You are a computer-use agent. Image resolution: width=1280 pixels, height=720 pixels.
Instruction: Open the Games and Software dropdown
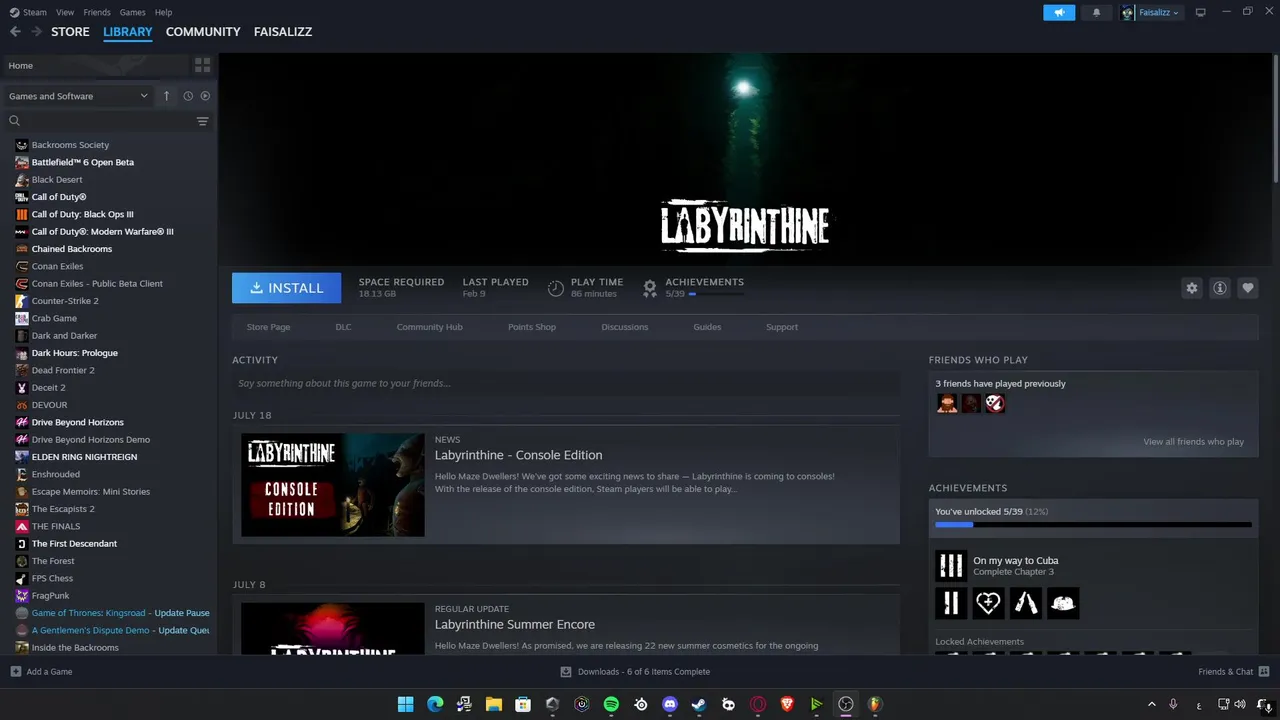(78, 96)
